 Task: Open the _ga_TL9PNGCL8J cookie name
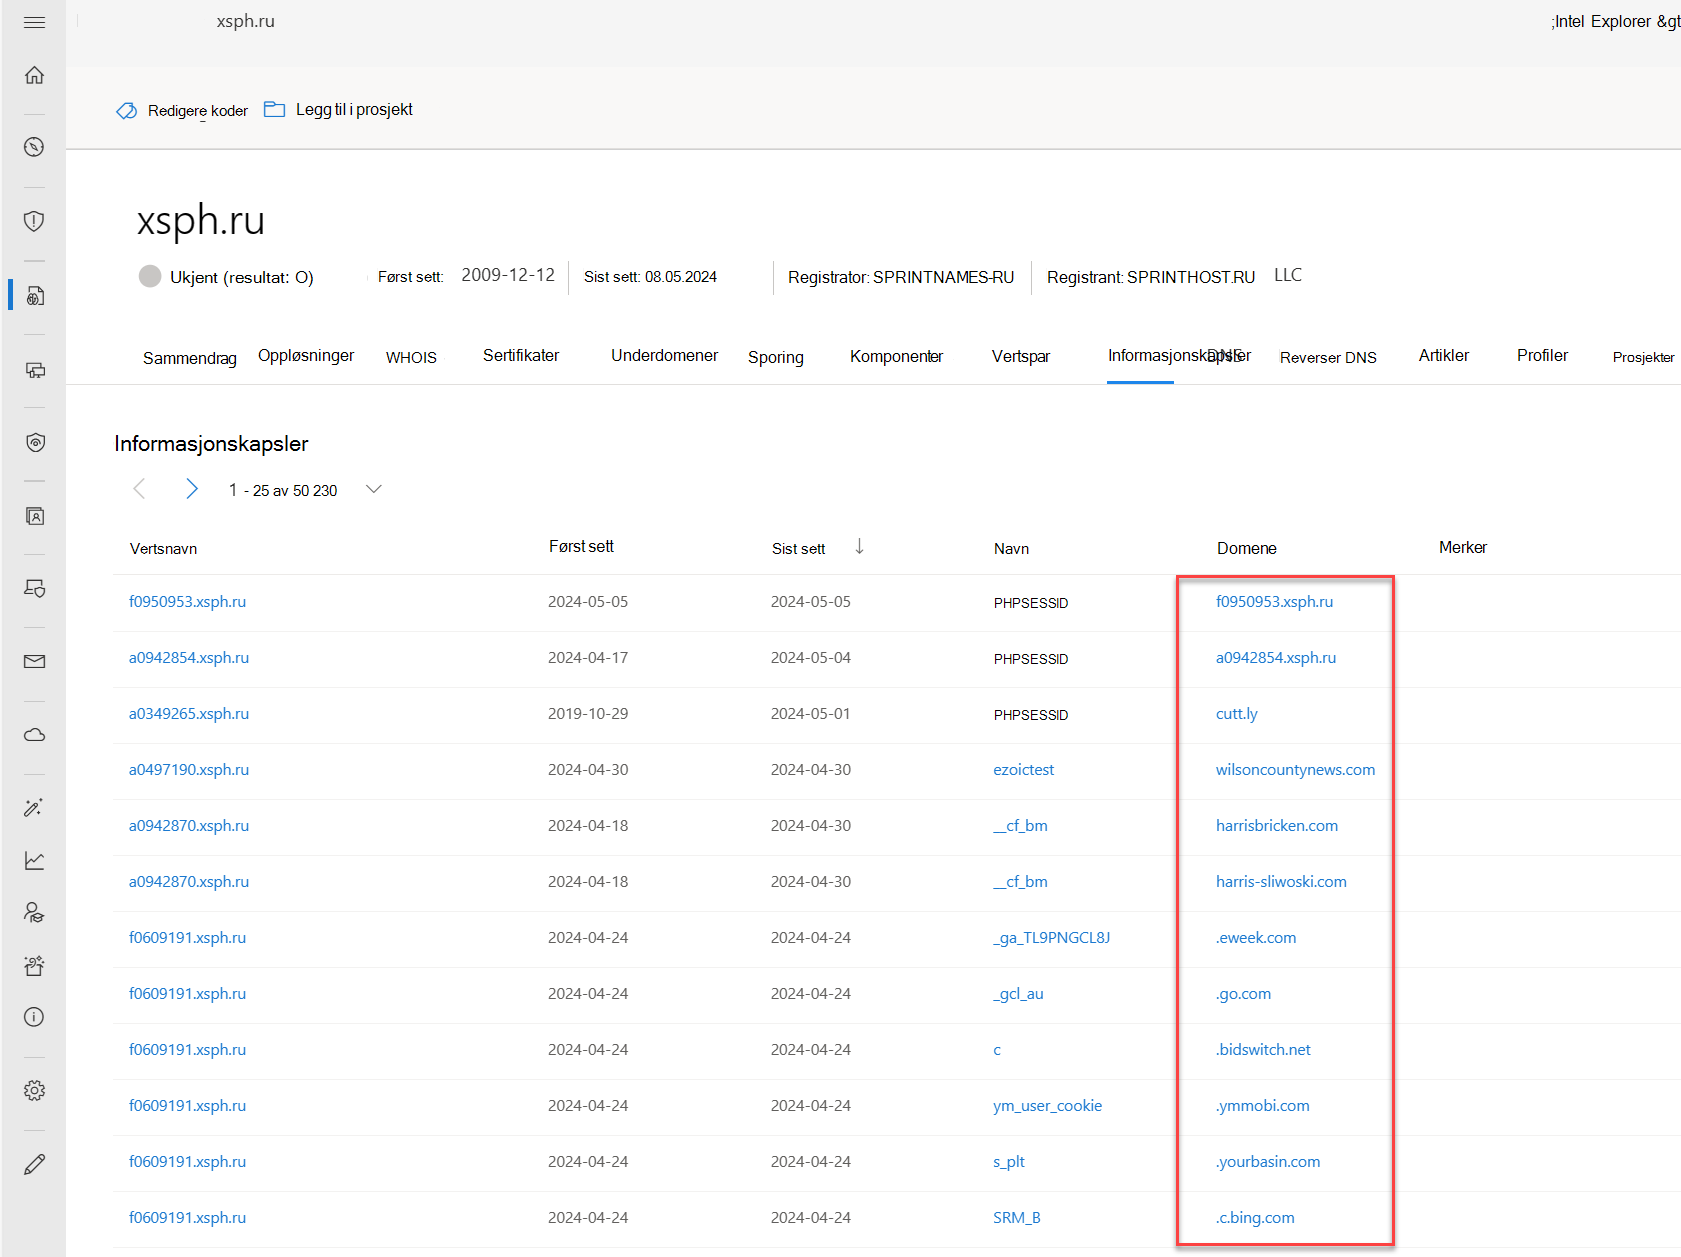coord(1052,938)
